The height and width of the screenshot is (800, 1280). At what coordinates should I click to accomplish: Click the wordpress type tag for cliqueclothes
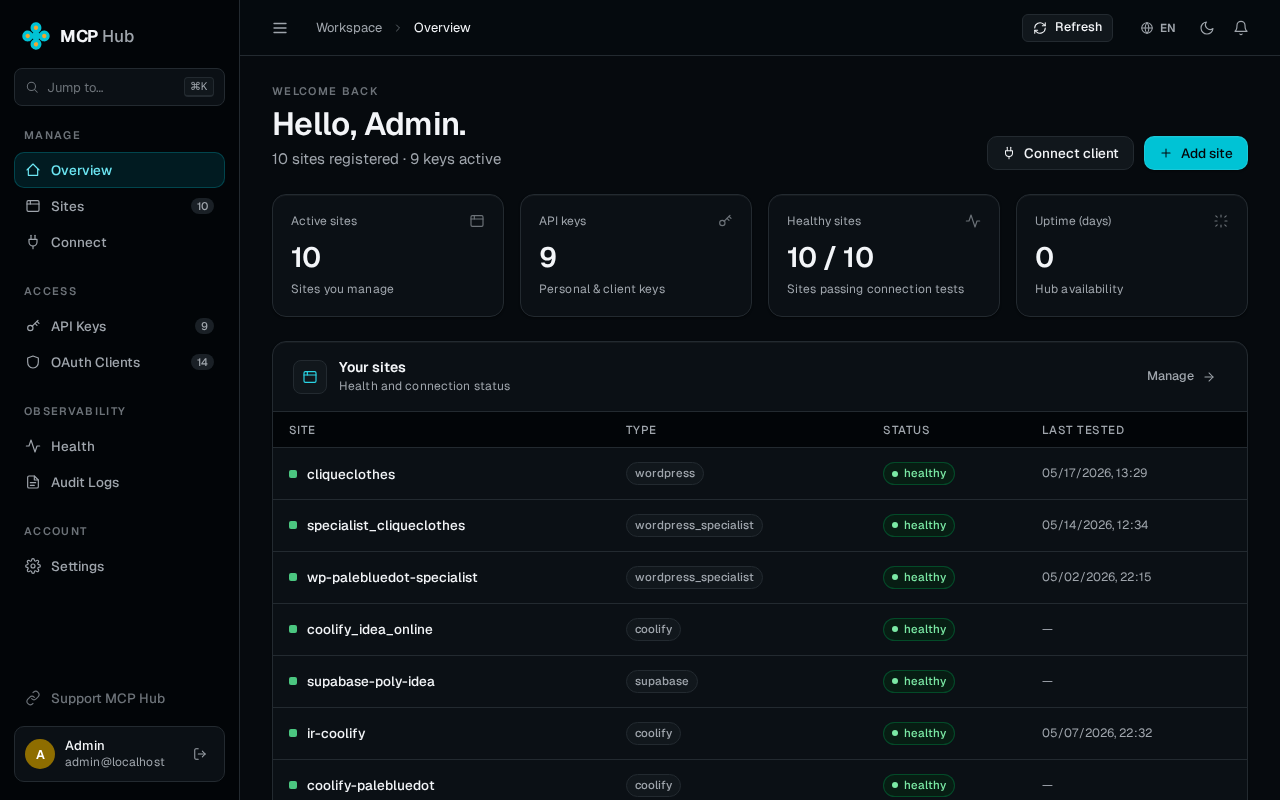click(x=665, y=474)
